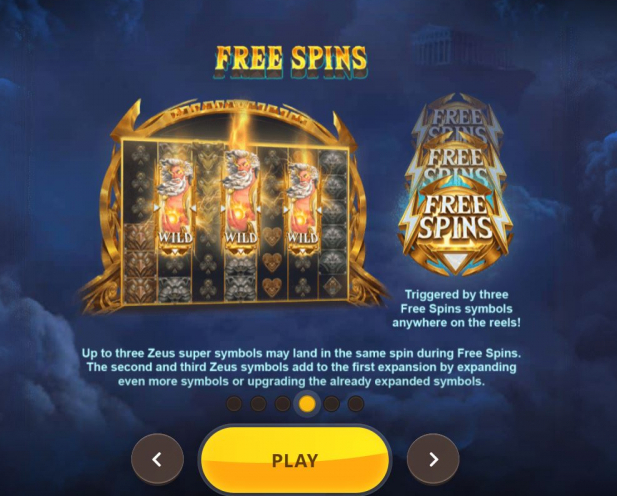617x496 pixels.
Task: Click the center Zeus WILD symbol
Action: [x=240, y=203]
